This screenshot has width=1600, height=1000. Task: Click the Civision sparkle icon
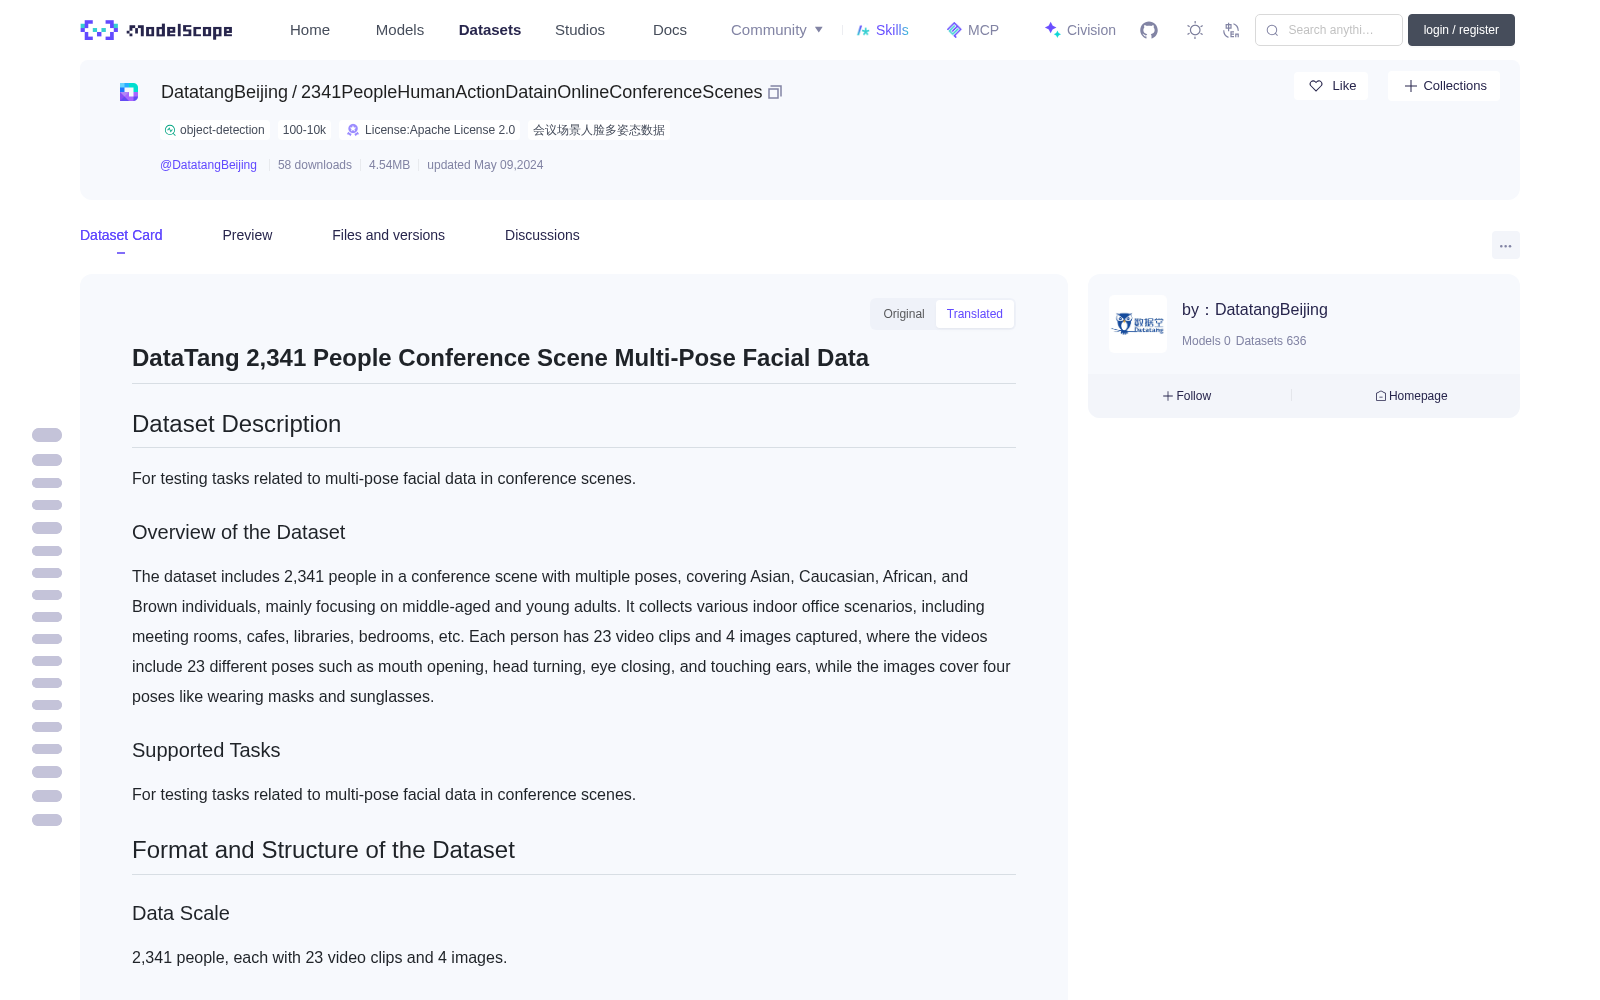(1052, 30)
